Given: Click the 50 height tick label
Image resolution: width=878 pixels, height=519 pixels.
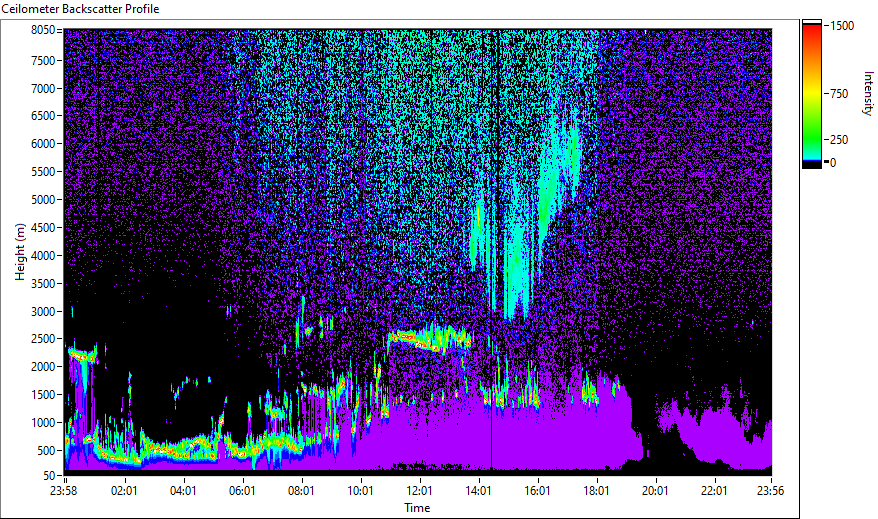Looking at the screenshot, I should tap(49, 476).
